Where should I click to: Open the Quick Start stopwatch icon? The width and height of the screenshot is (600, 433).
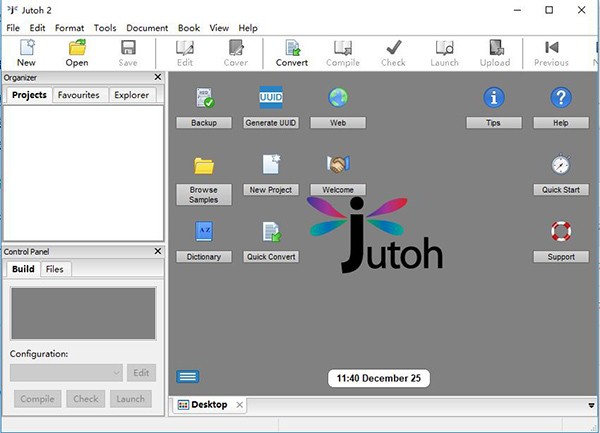[x=561, y=165]
